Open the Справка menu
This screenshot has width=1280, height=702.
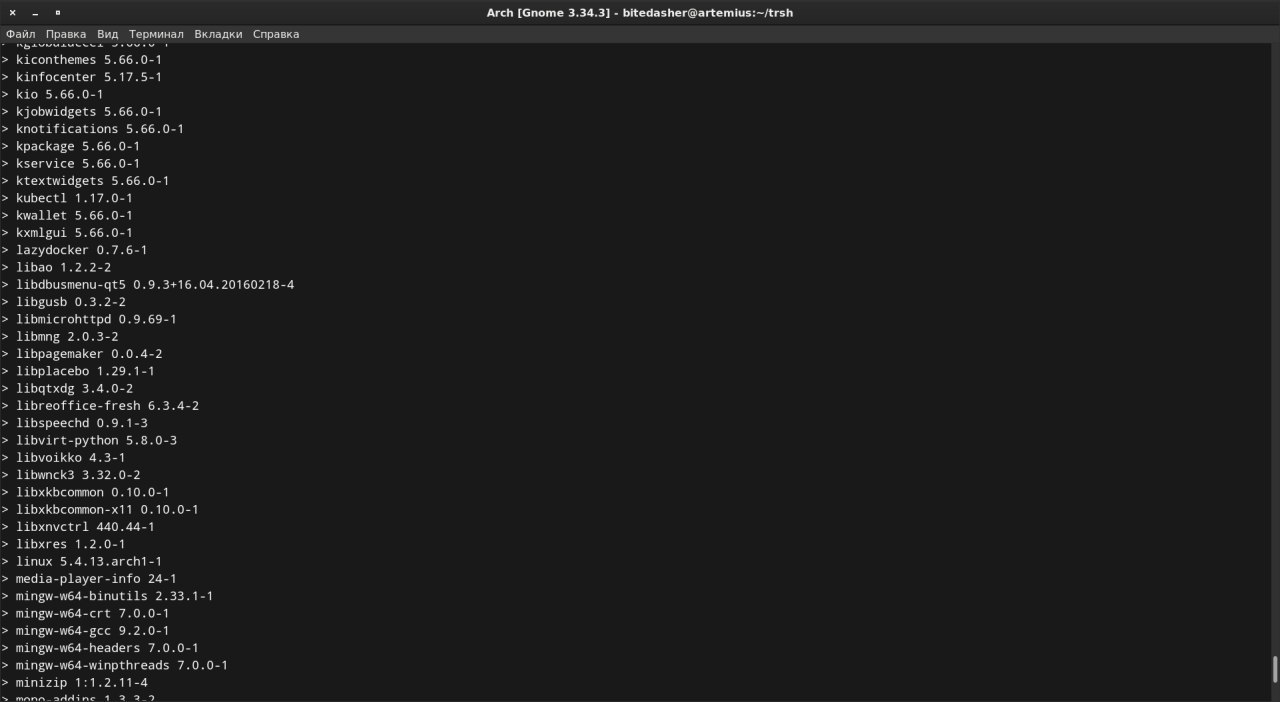point(276,34)
